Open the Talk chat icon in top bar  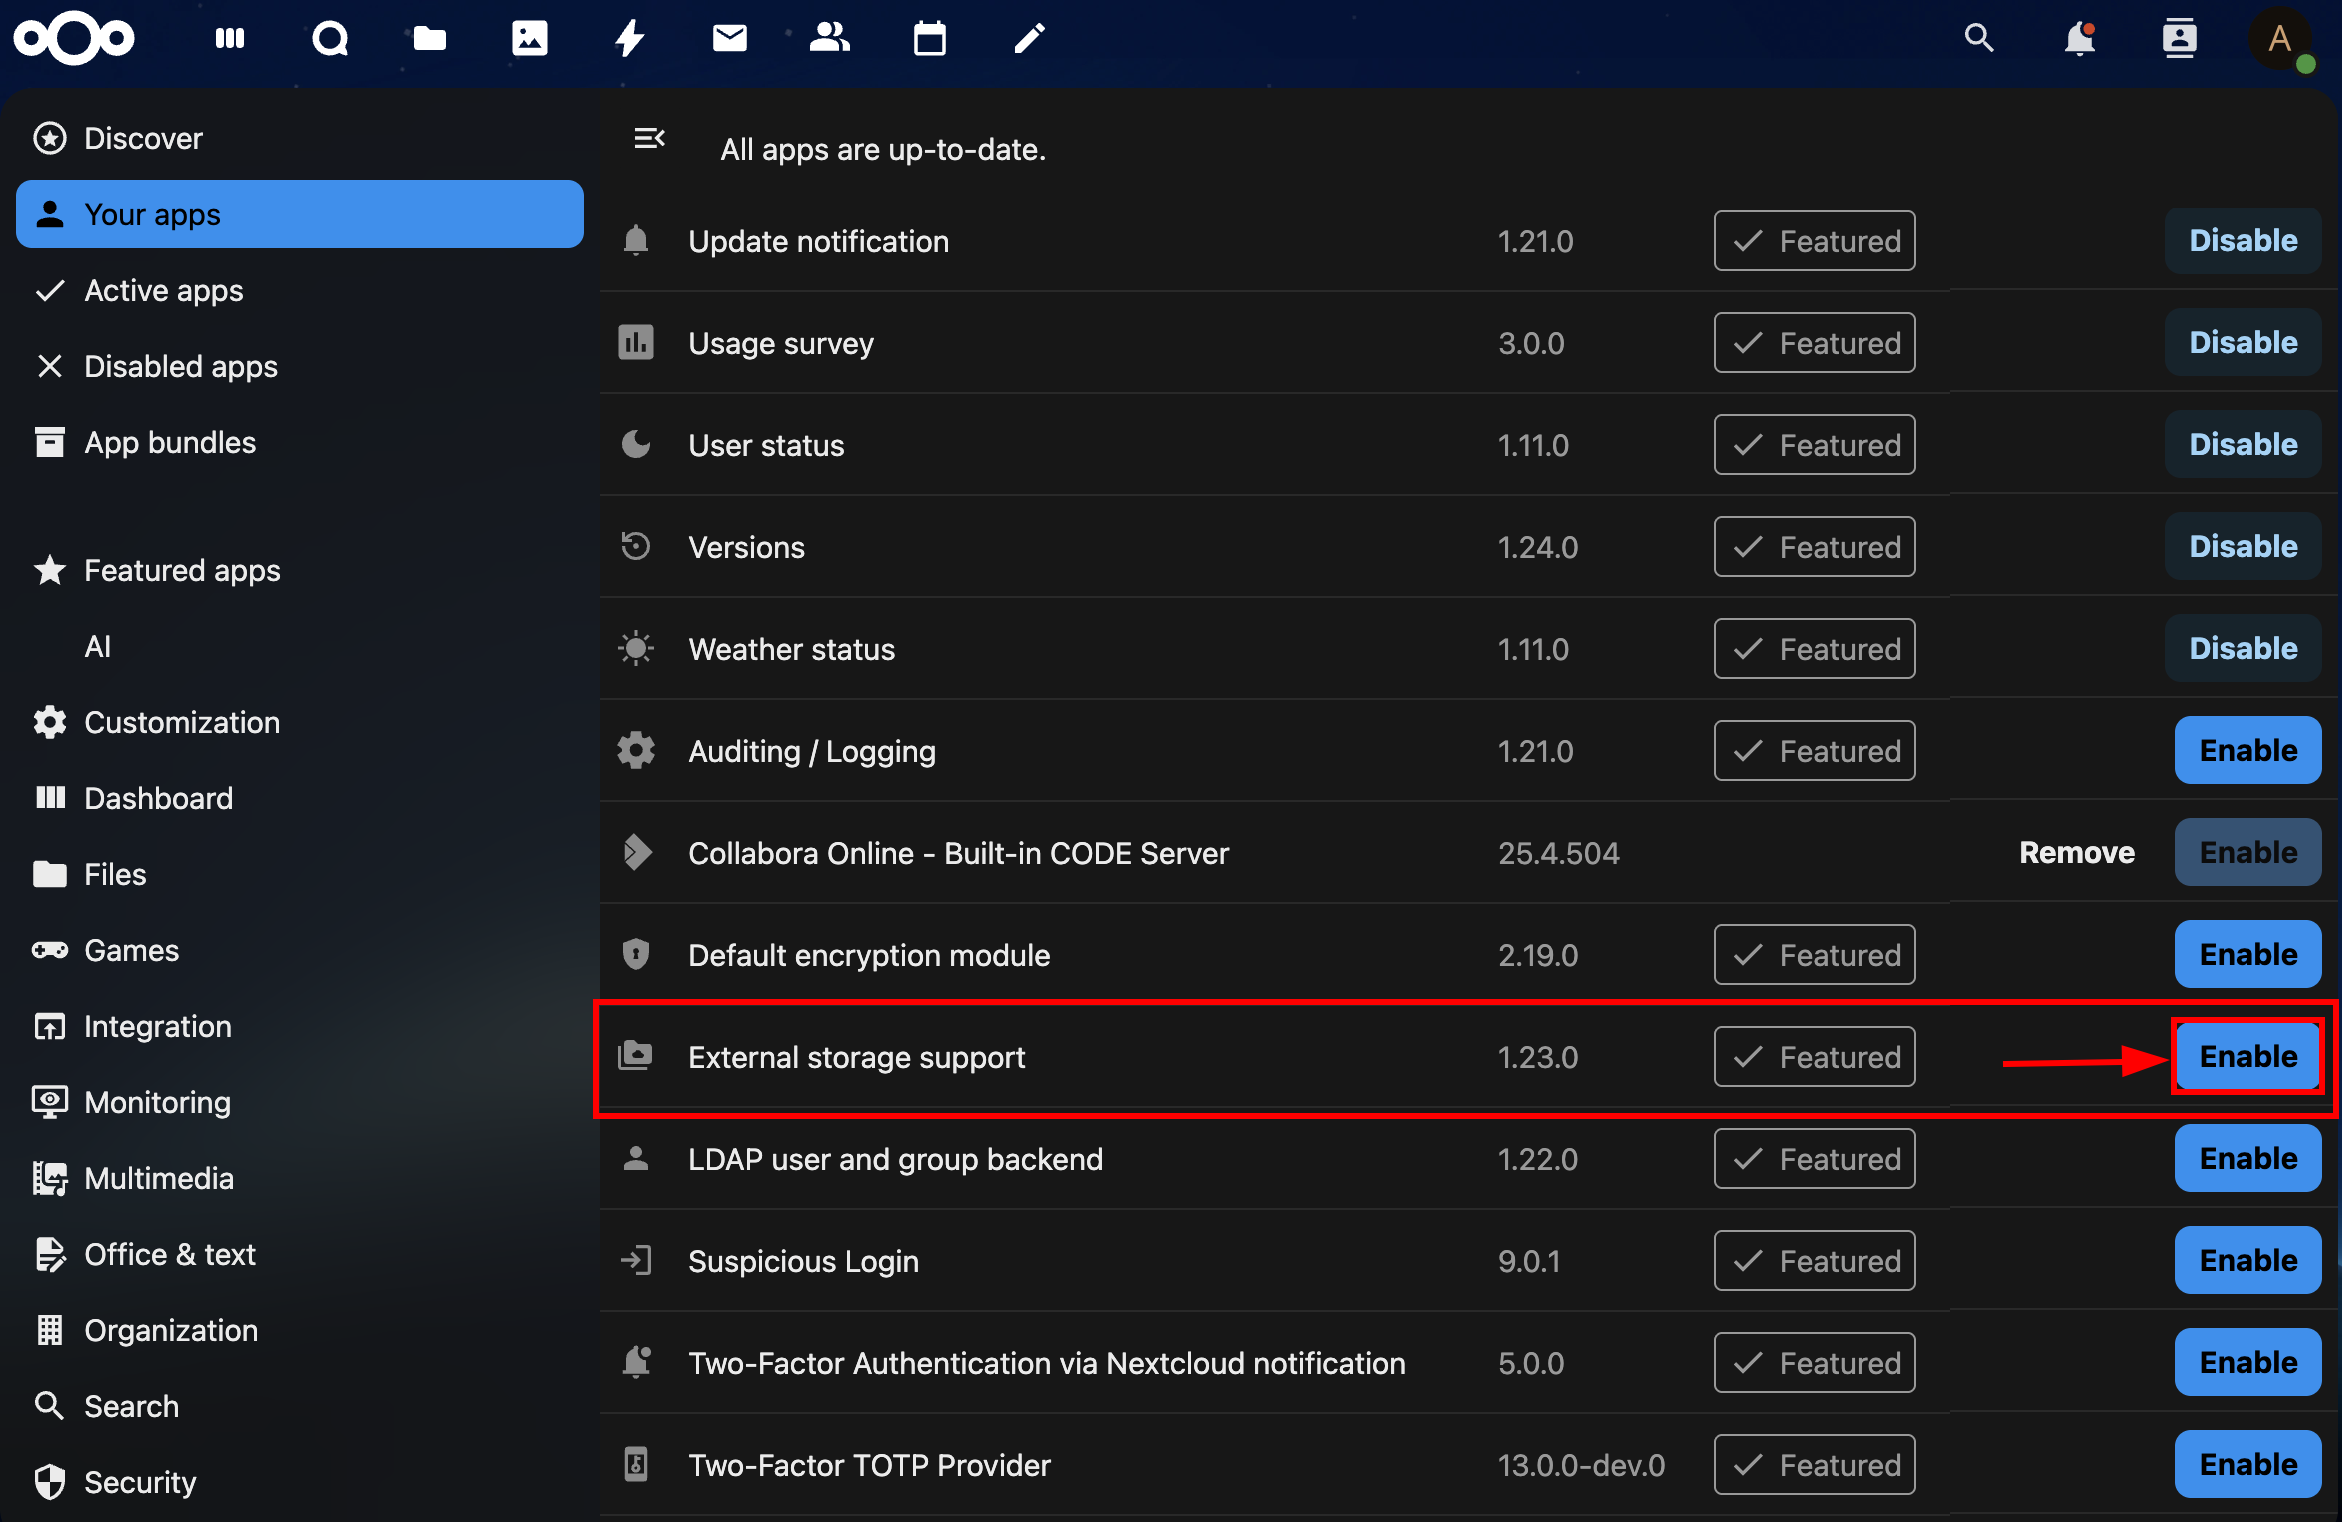pos(330,39)
